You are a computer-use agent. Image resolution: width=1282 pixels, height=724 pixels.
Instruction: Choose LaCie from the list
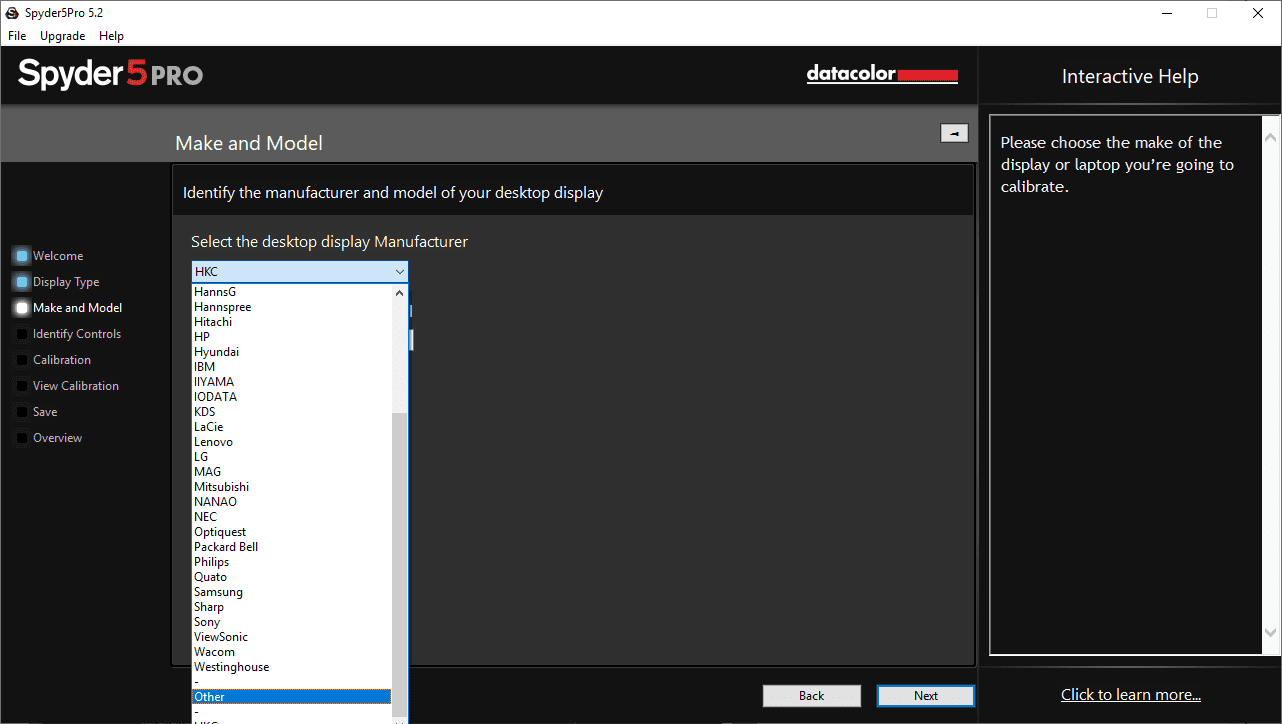[x=291, y=427]
